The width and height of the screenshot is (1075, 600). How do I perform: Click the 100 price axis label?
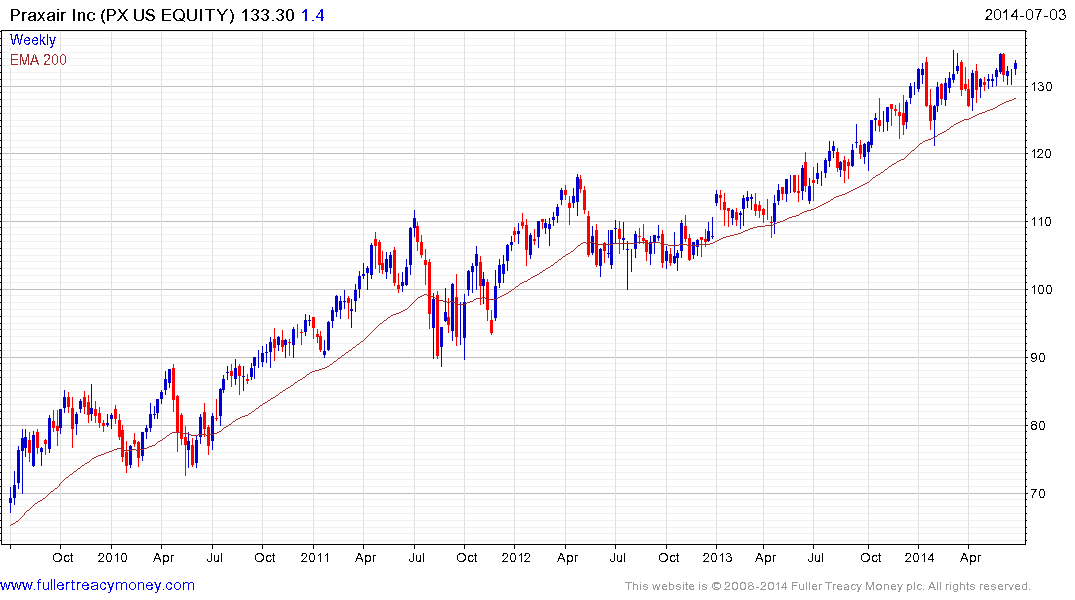[x=1042, y=289]
